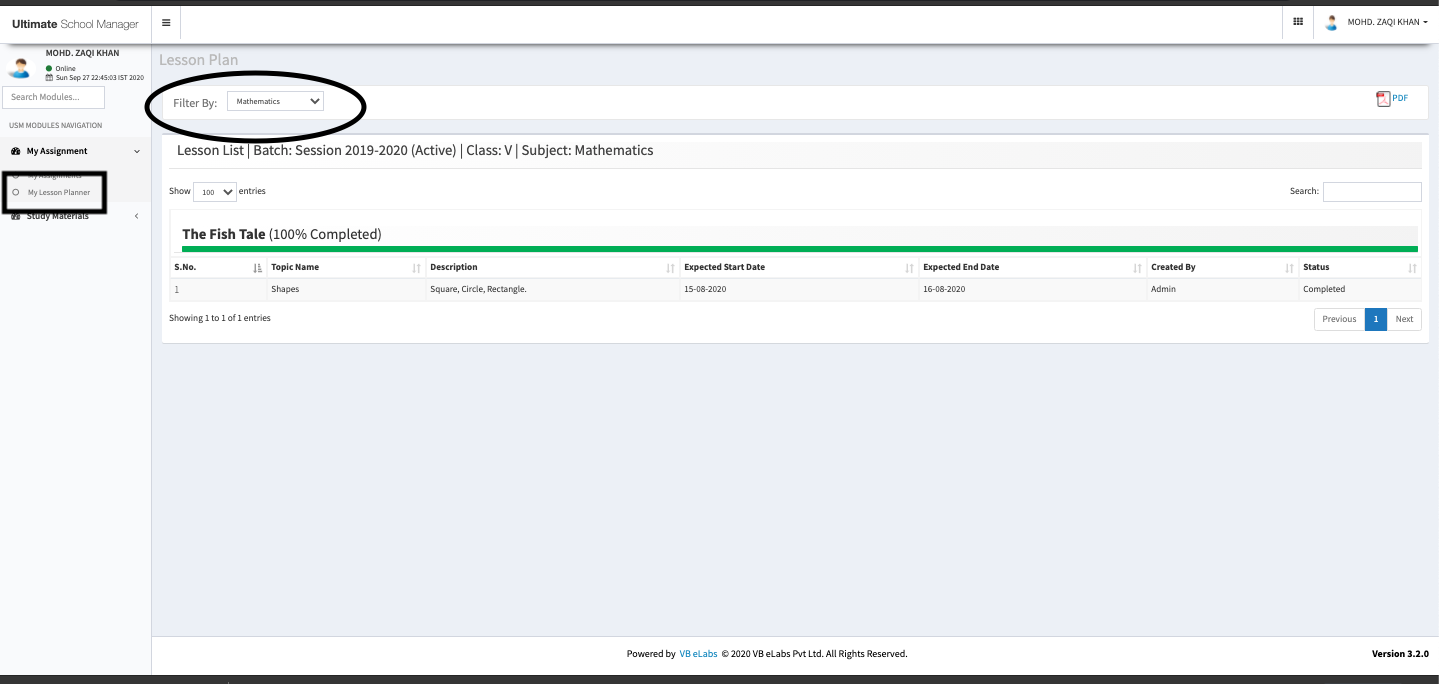
Task: Open the apps grid icon
Action: [x=1298, y=21]
